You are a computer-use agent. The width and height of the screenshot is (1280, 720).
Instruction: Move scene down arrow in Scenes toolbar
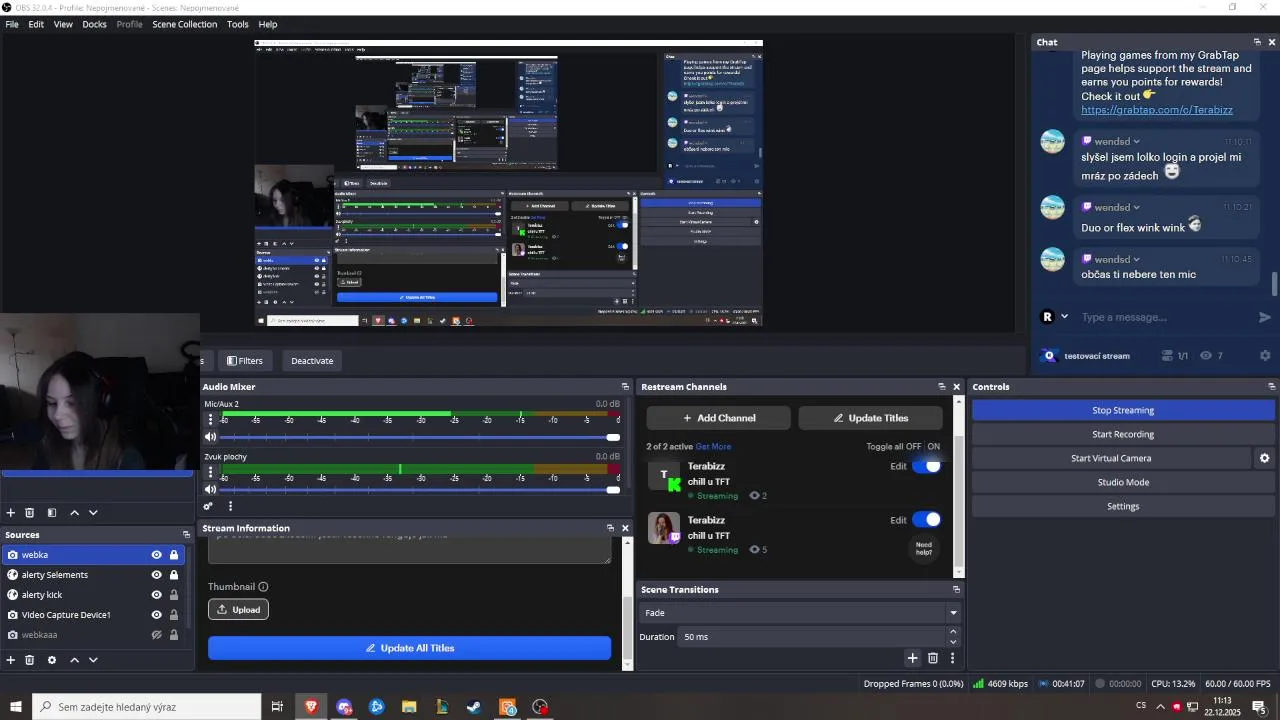(x=93, y=513)
